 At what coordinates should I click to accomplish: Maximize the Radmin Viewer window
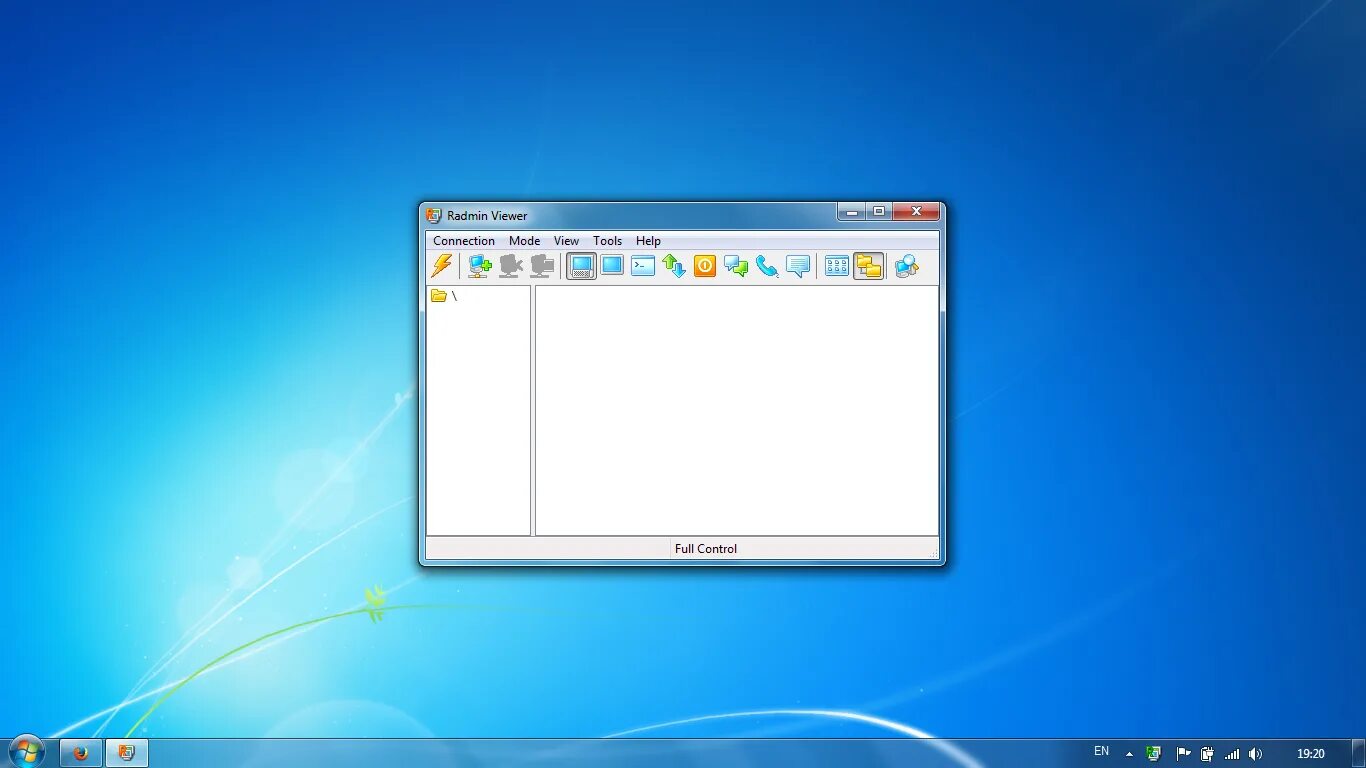tap(879, 212)
